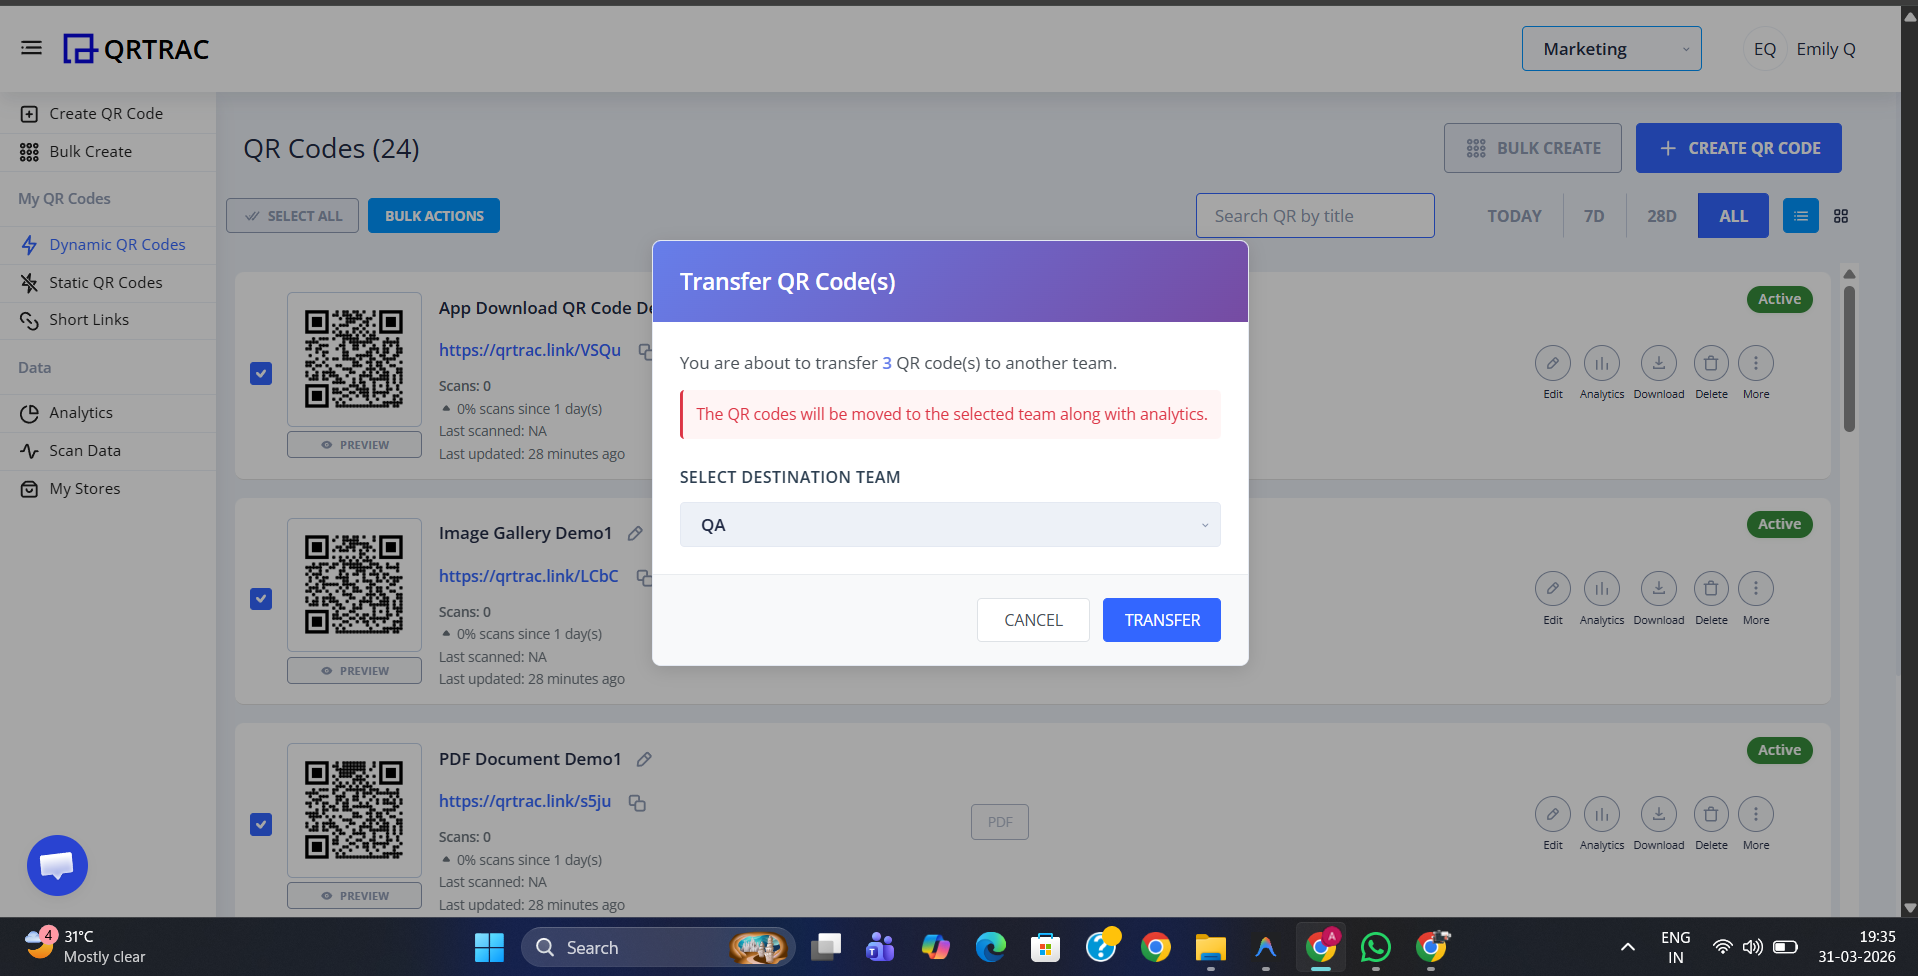The width and height of the screenshot is (1918, 976).
Task: Uncheck the Image Gallery Demo1 checkbox
Action: click(x=260, y=599)
